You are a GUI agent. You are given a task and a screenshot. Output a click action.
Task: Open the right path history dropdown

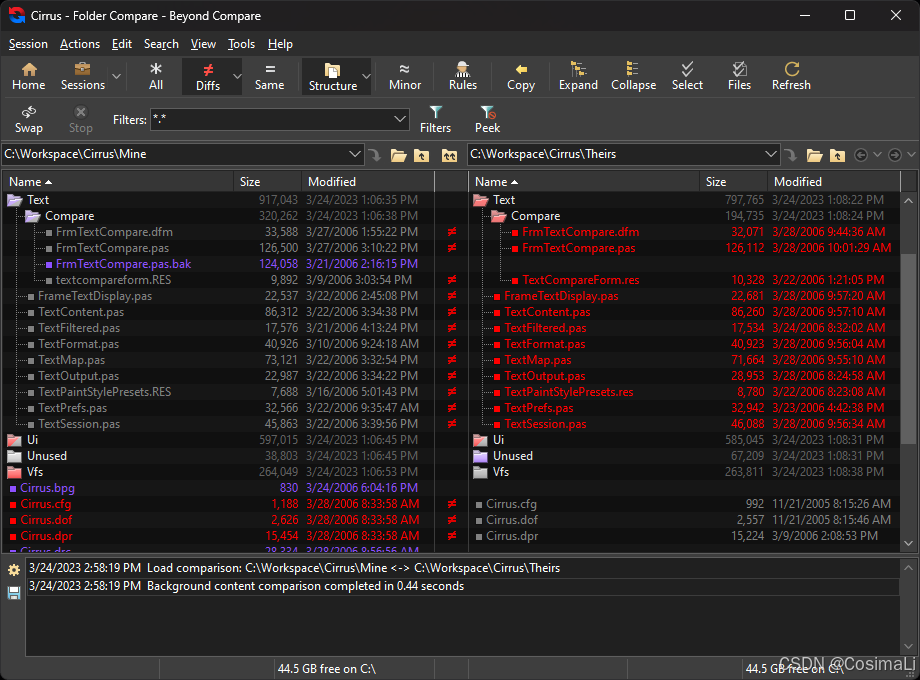coord(770,154)
